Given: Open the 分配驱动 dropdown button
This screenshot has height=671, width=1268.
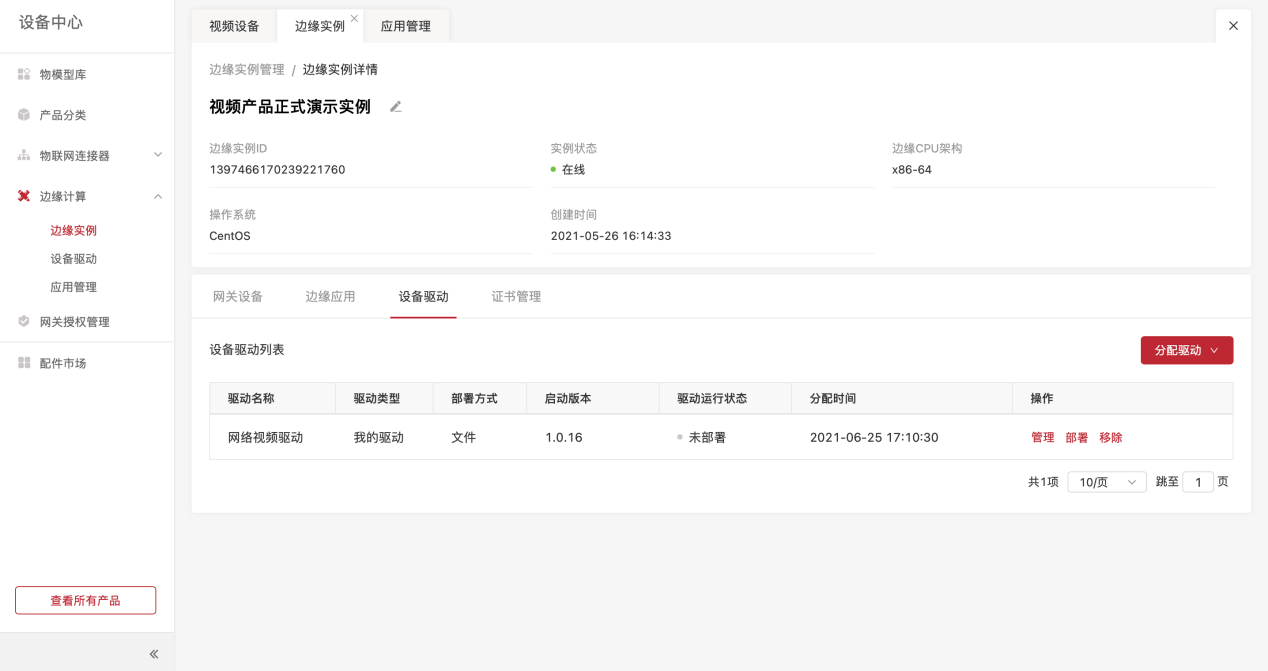Looking at the screenshot, I should point(1186,350).
